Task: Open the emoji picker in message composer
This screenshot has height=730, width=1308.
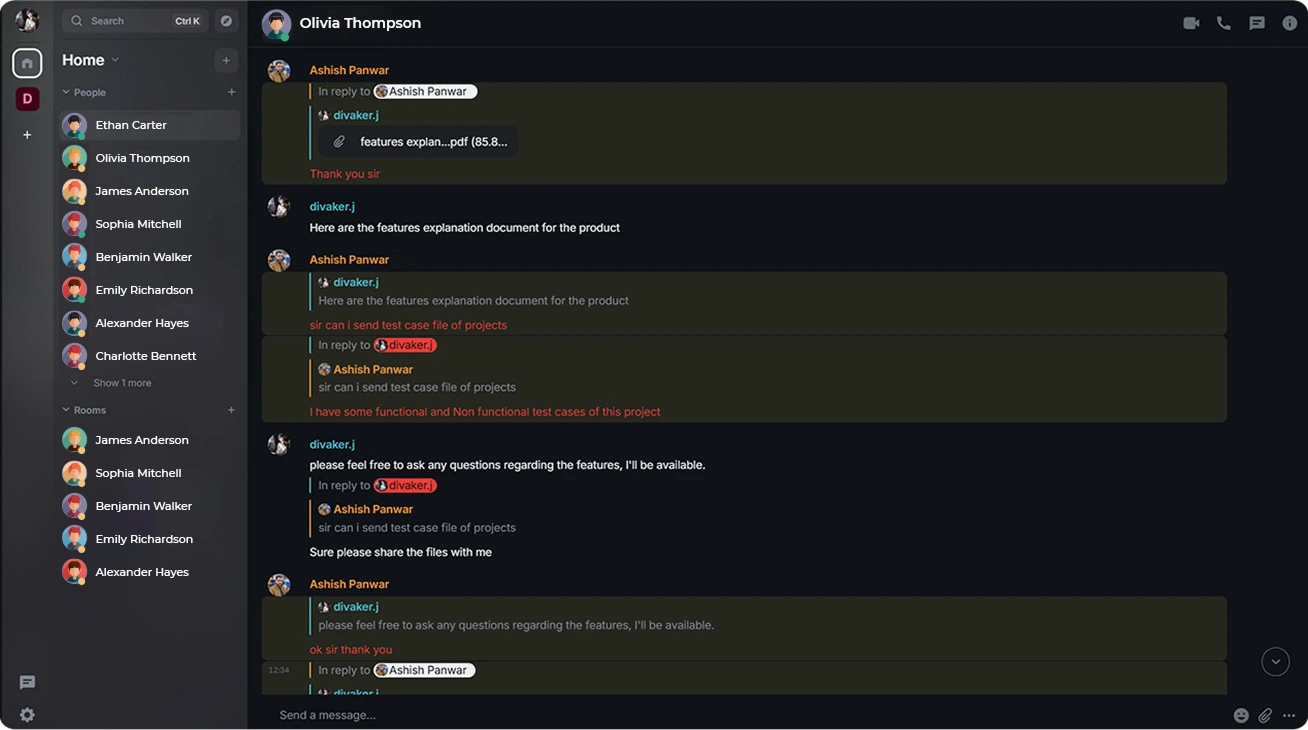Action: tap(1241, 715)
